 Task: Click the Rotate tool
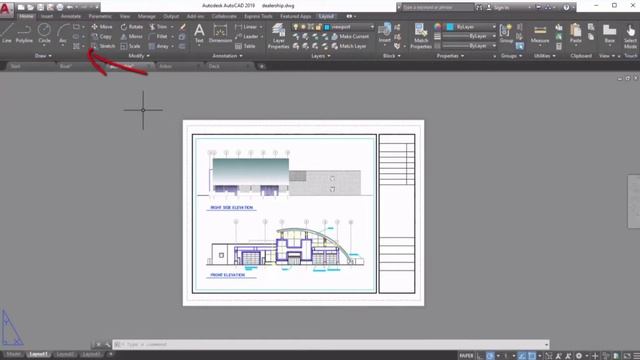pyautogui.click(x=131, y=27)
